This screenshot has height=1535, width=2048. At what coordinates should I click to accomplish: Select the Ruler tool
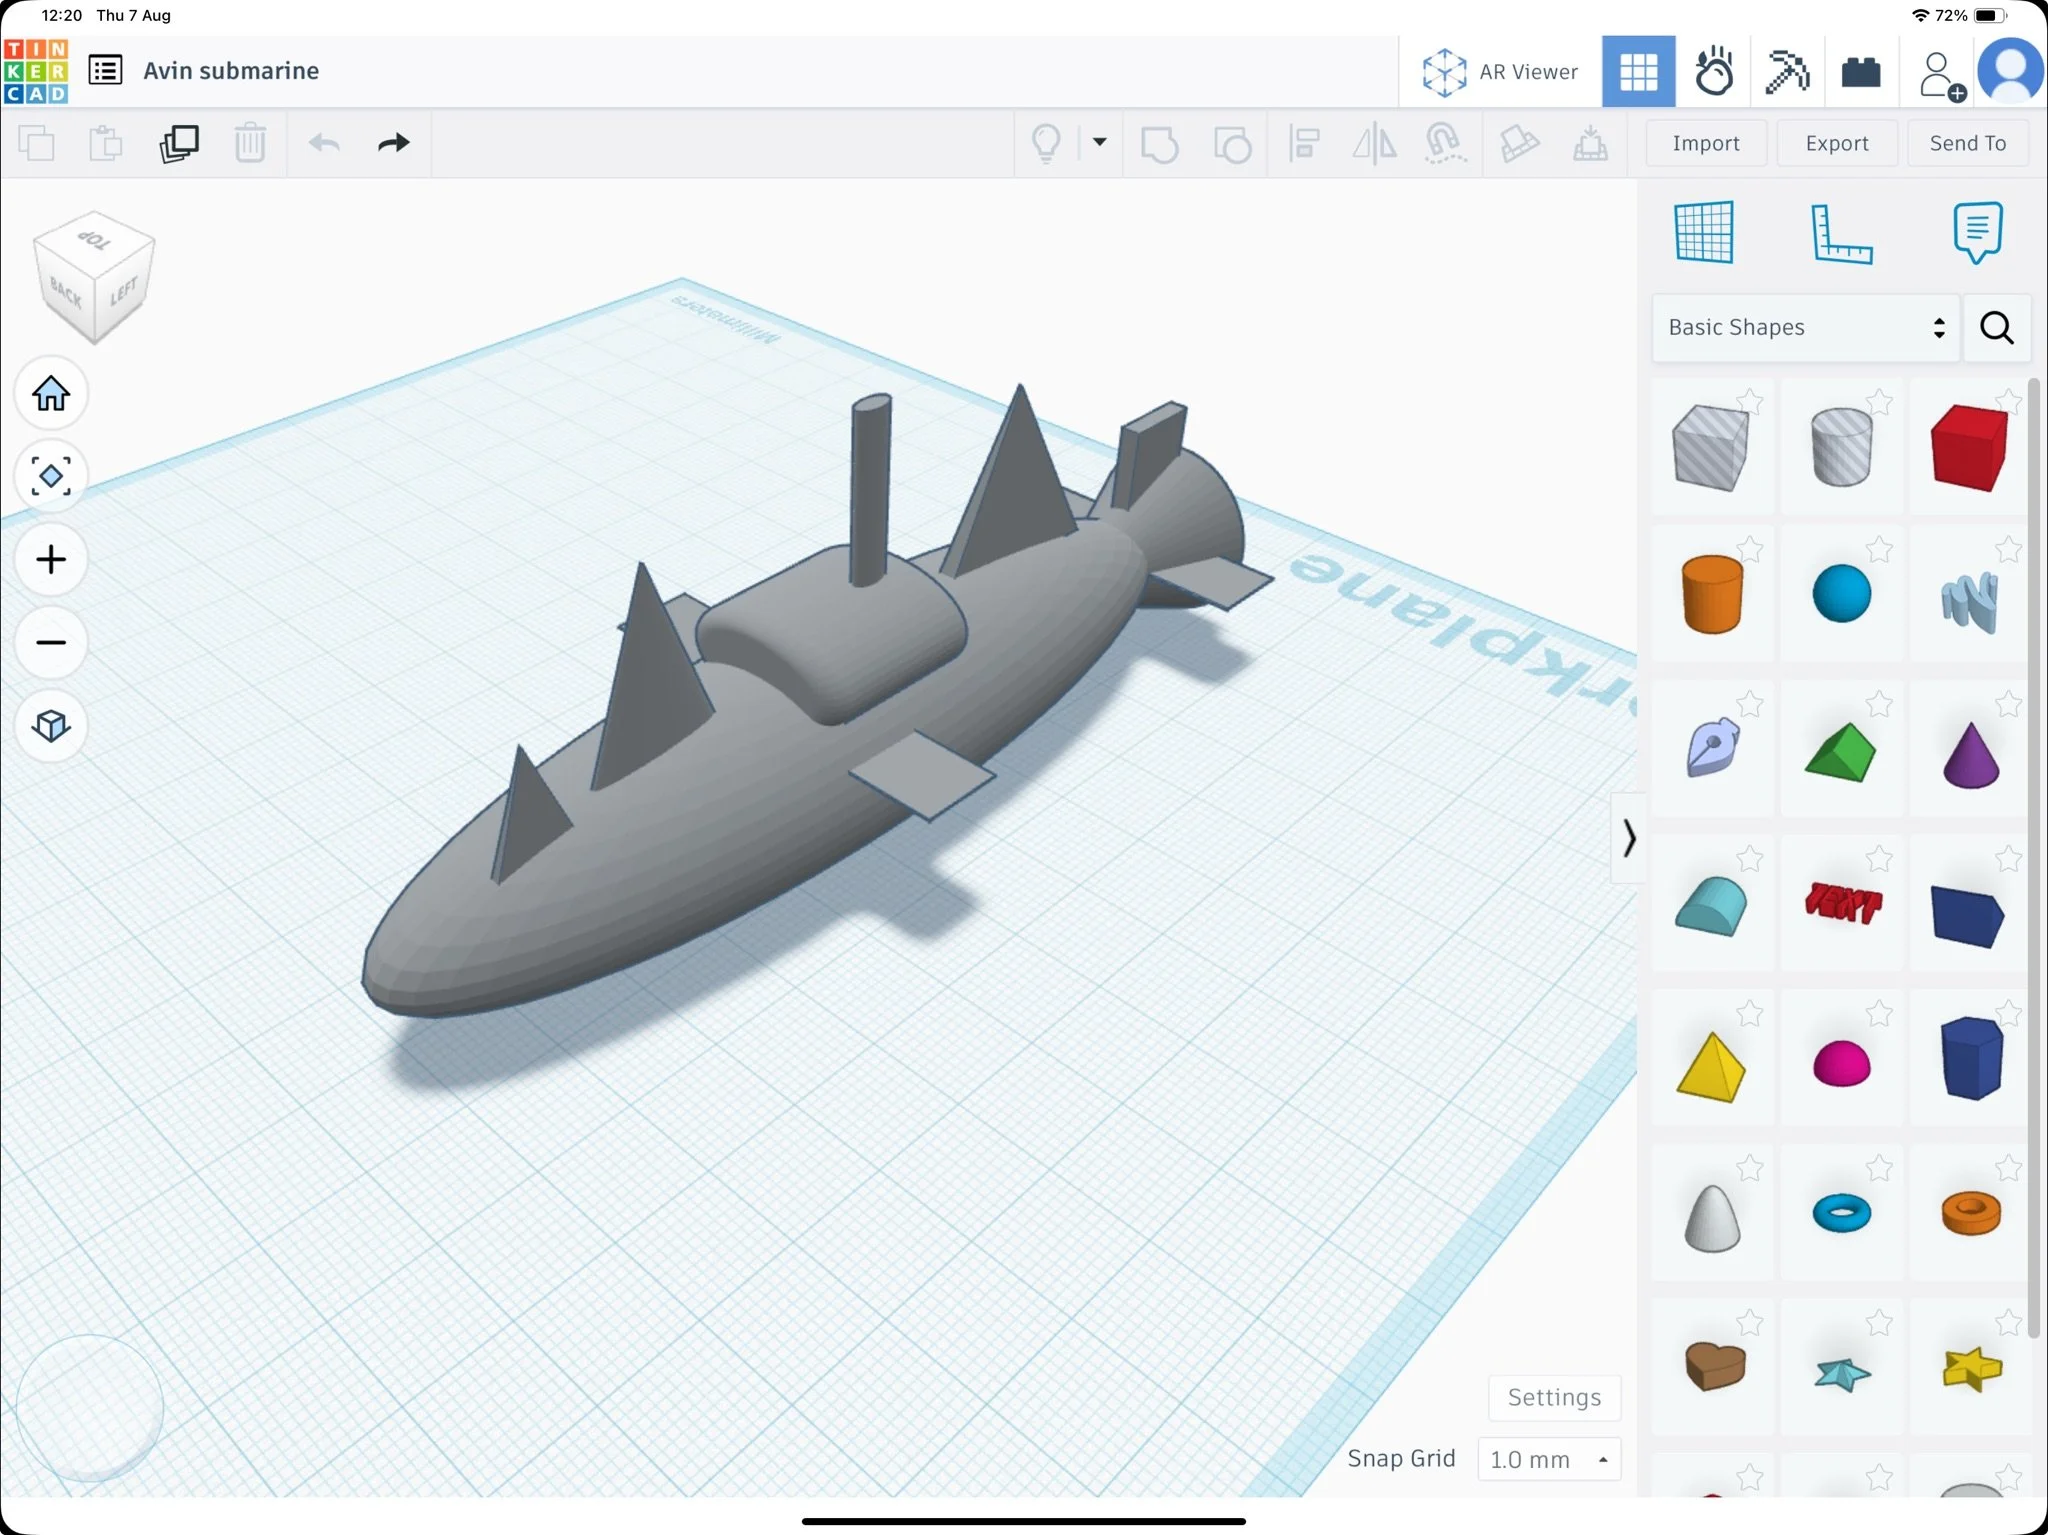point(1840,233)
